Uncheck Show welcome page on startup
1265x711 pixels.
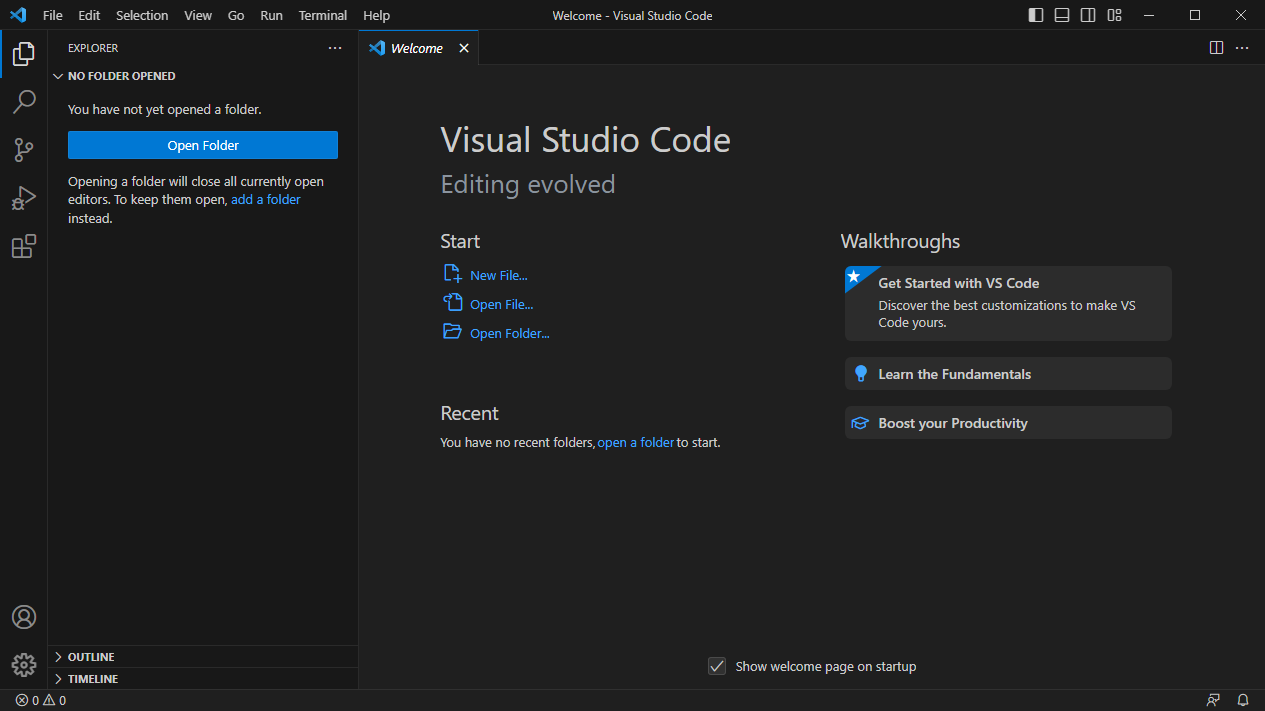click(x=717, y=666)
